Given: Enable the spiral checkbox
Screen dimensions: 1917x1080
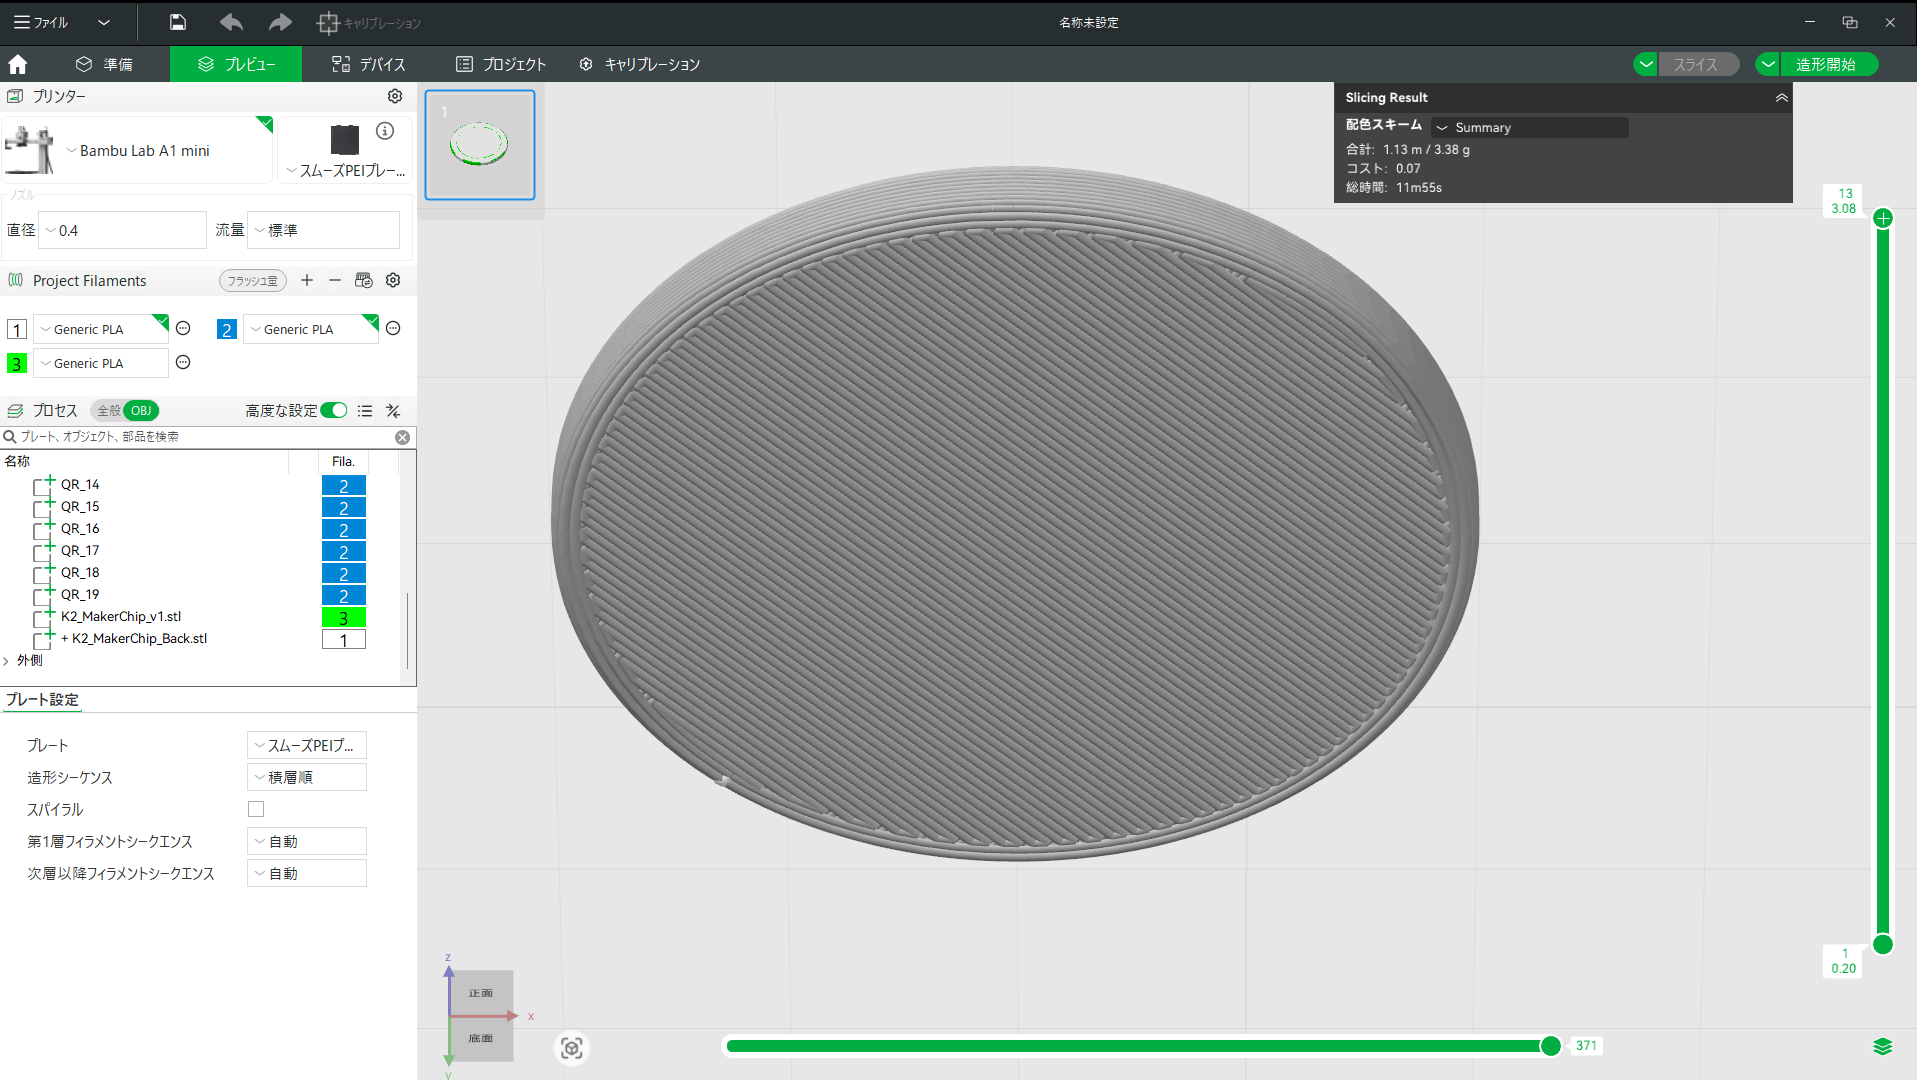Looking at the screenshot, I should click(256, 809).
